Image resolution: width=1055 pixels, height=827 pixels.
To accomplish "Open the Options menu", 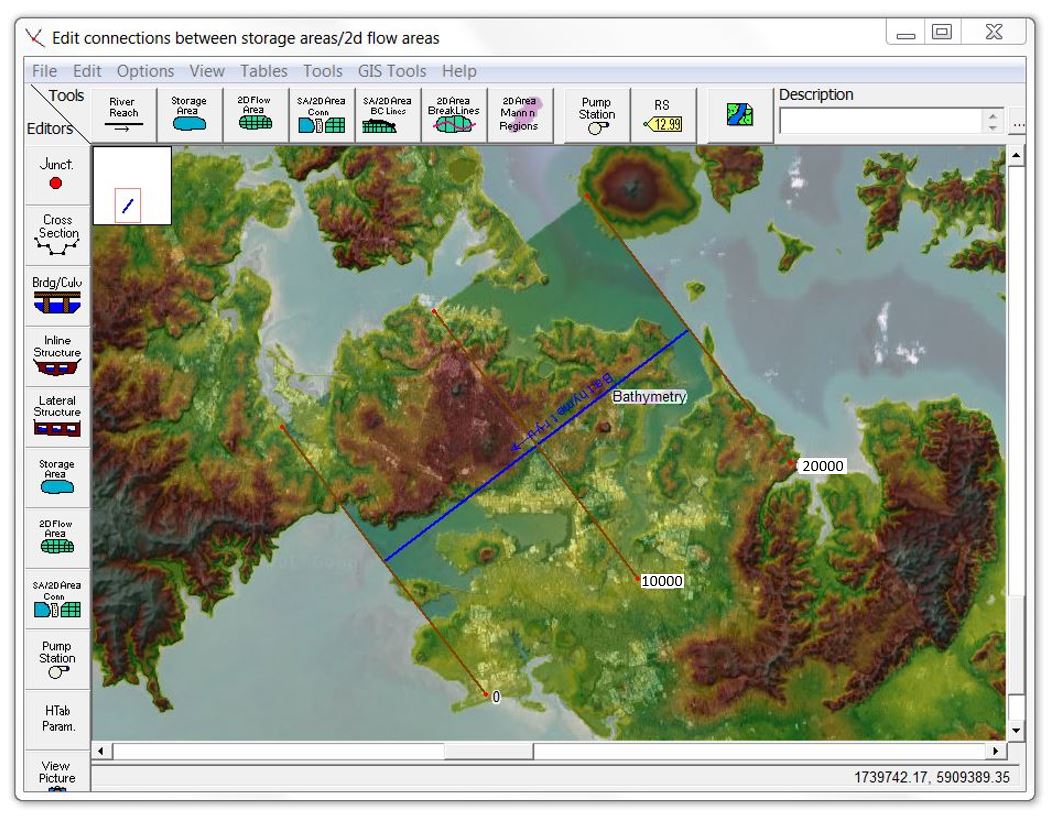I will 145,71.
